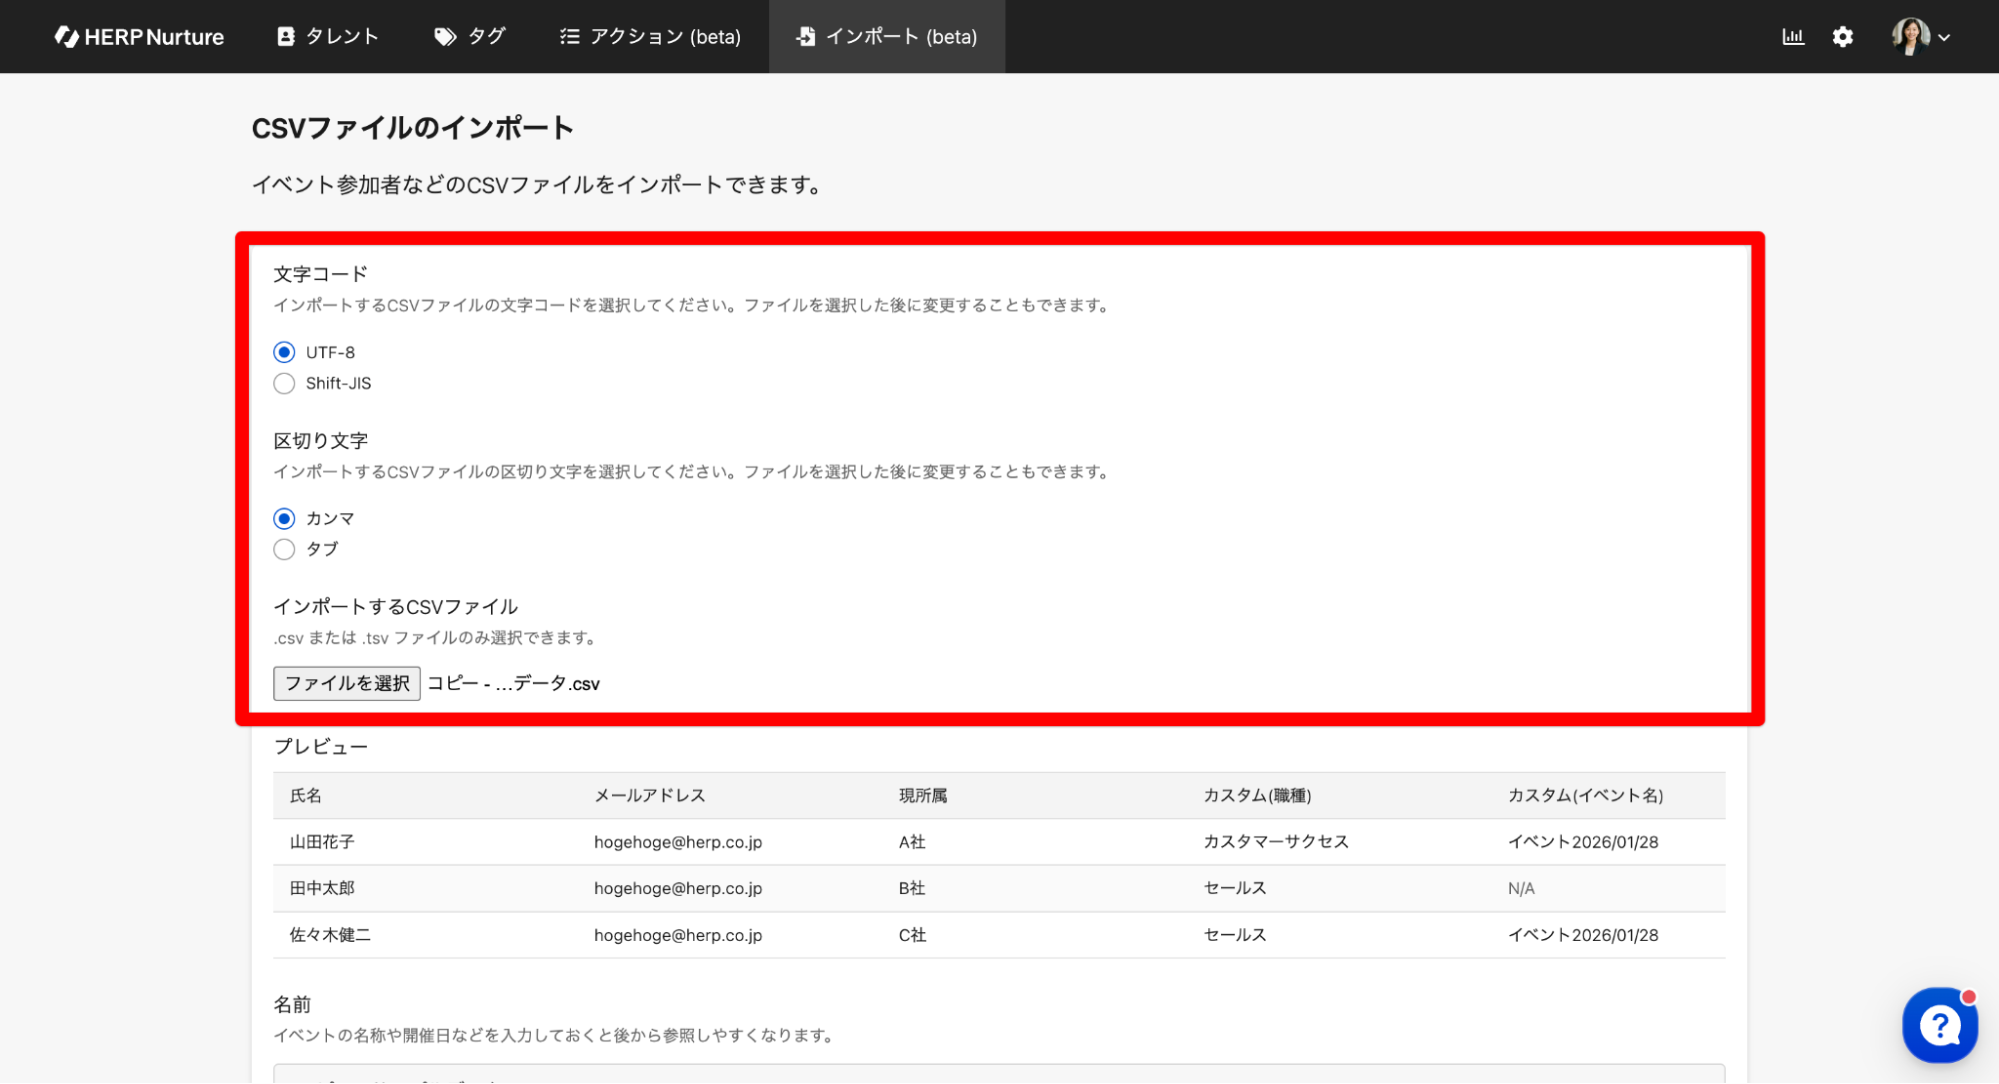Click the タレント person icon
Screen dimensions: 1999x1084
click(286, 37)
